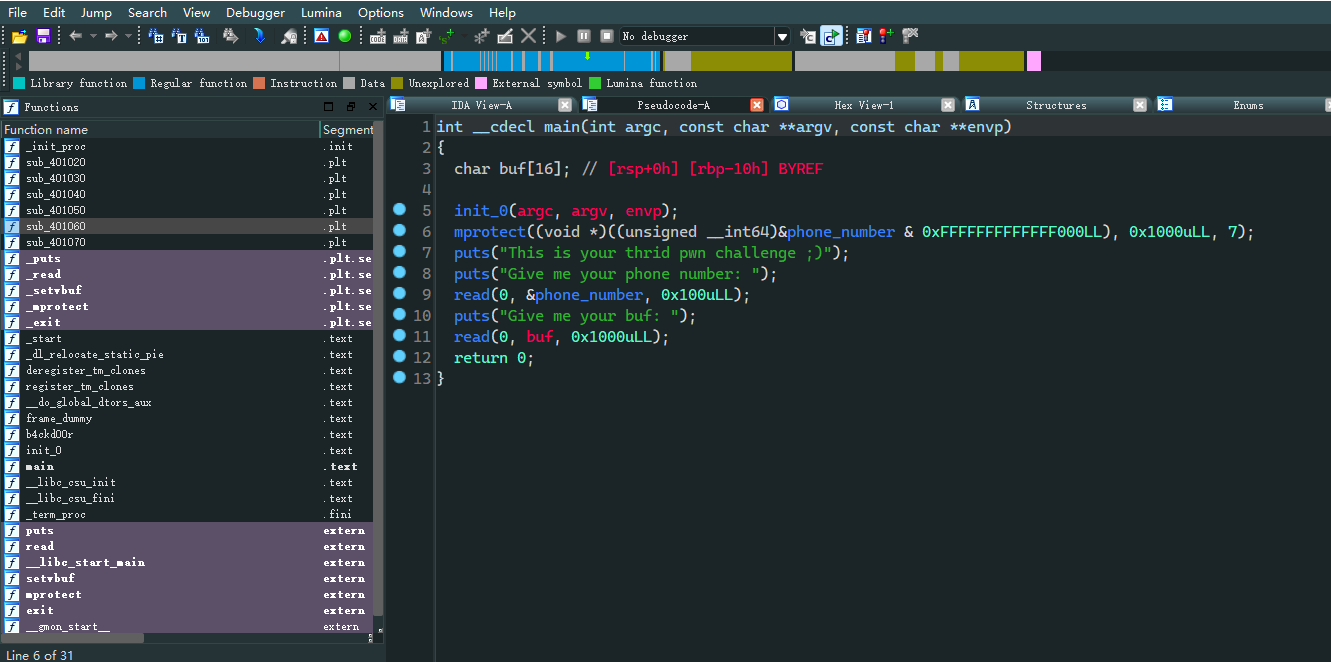
Task: Click the blue down-arrow toolbar icon
Action: [260, 36]
